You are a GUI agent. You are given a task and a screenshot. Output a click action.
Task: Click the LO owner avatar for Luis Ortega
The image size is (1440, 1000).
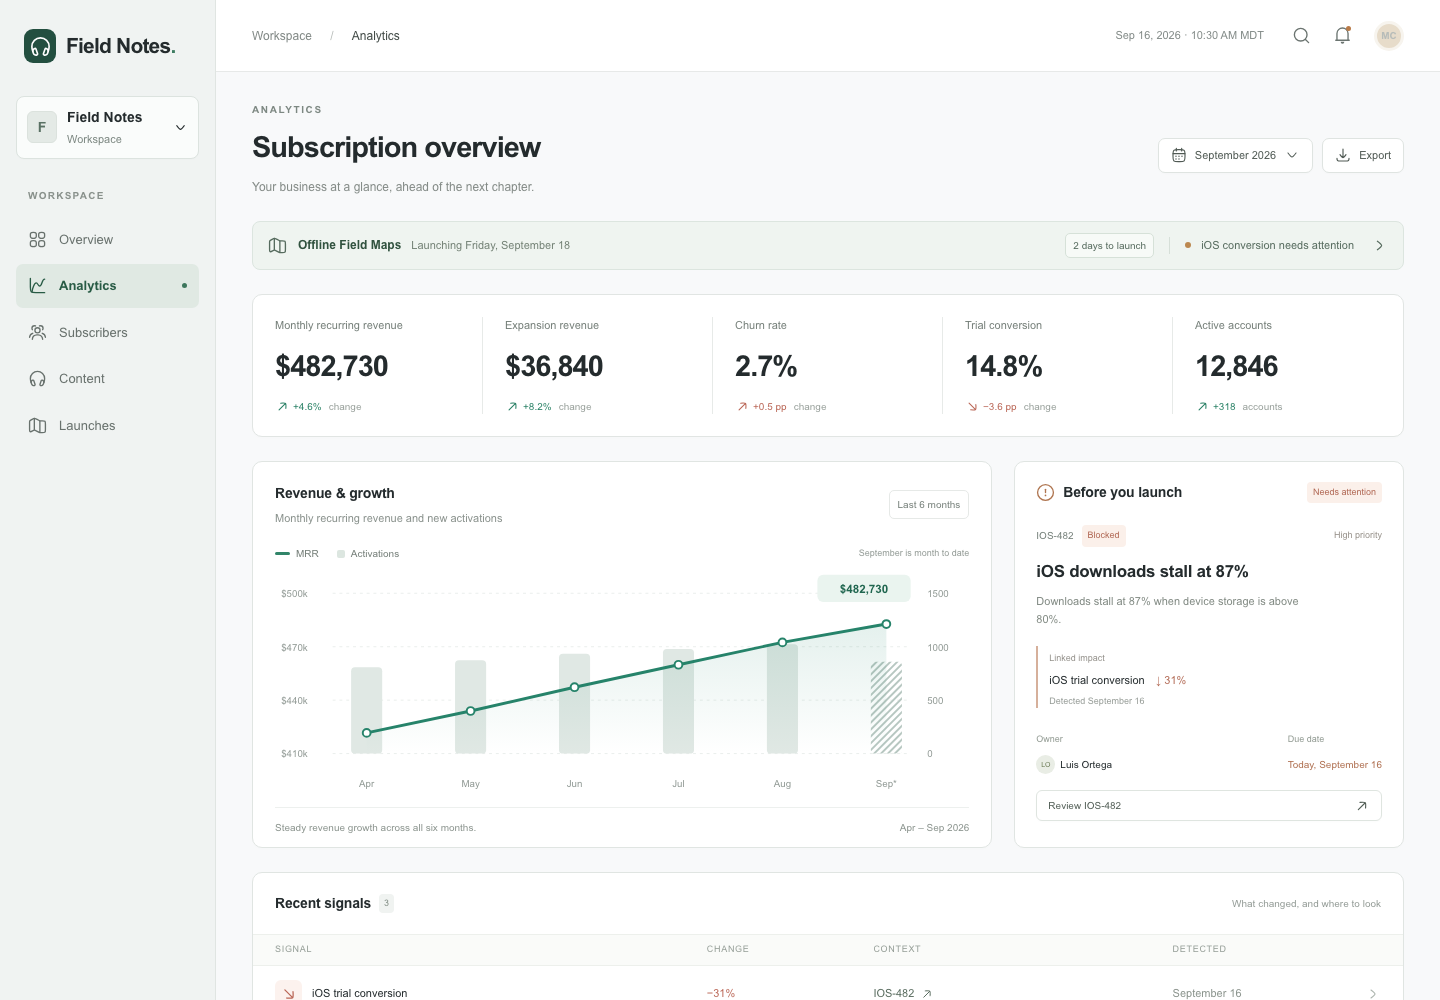pos(1046,765)
